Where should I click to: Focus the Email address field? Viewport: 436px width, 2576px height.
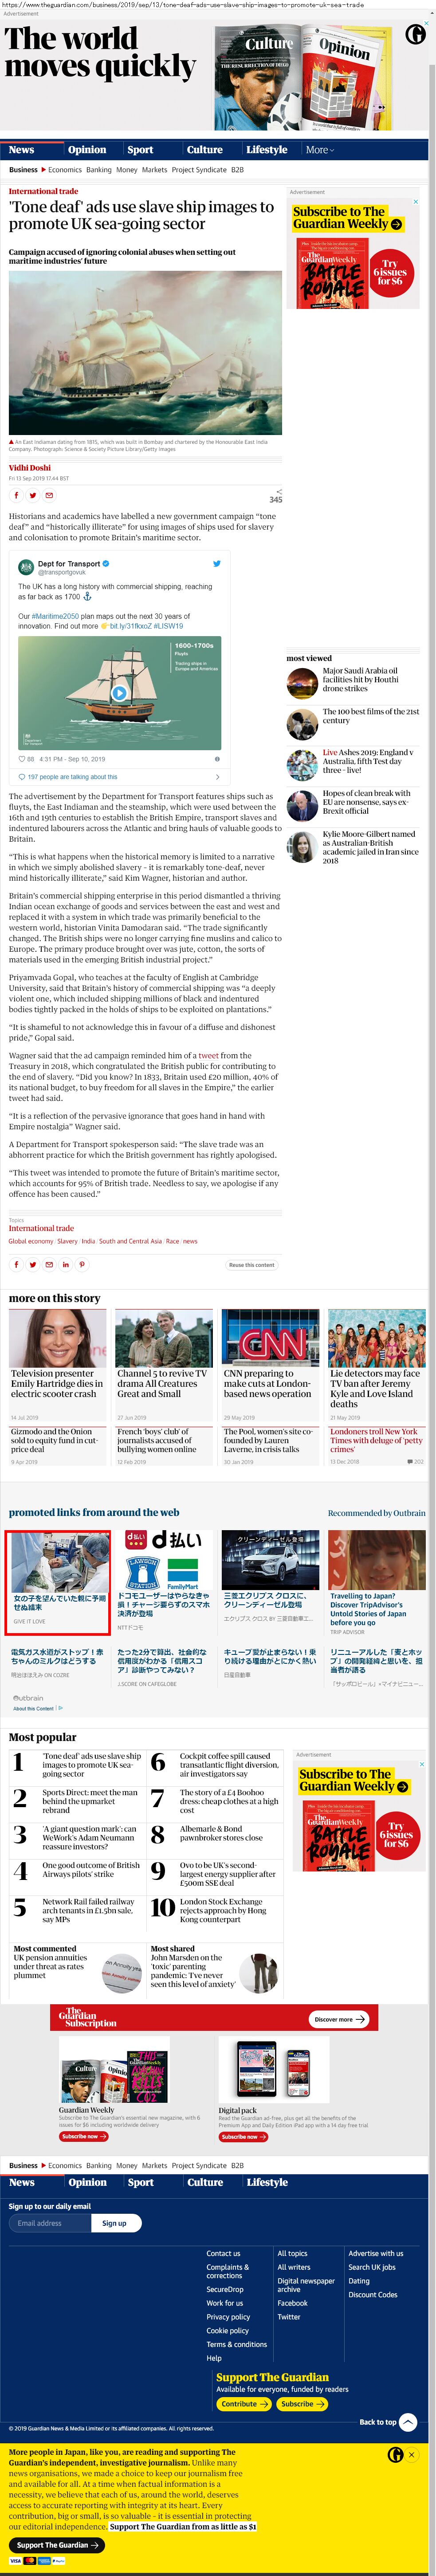(x=50, y=2223)
